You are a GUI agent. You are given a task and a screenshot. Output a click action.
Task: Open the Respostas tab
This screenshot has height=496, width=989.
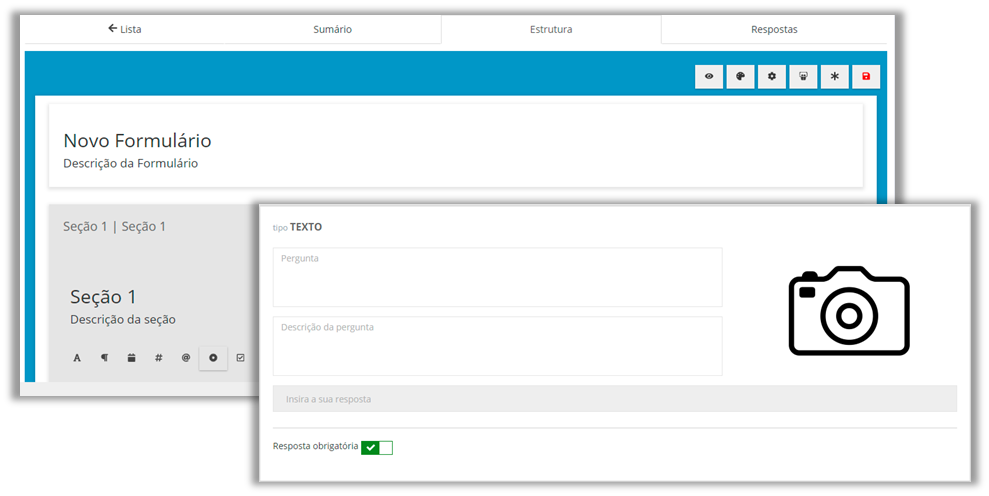pyautogui.click(x=774, y=29)
